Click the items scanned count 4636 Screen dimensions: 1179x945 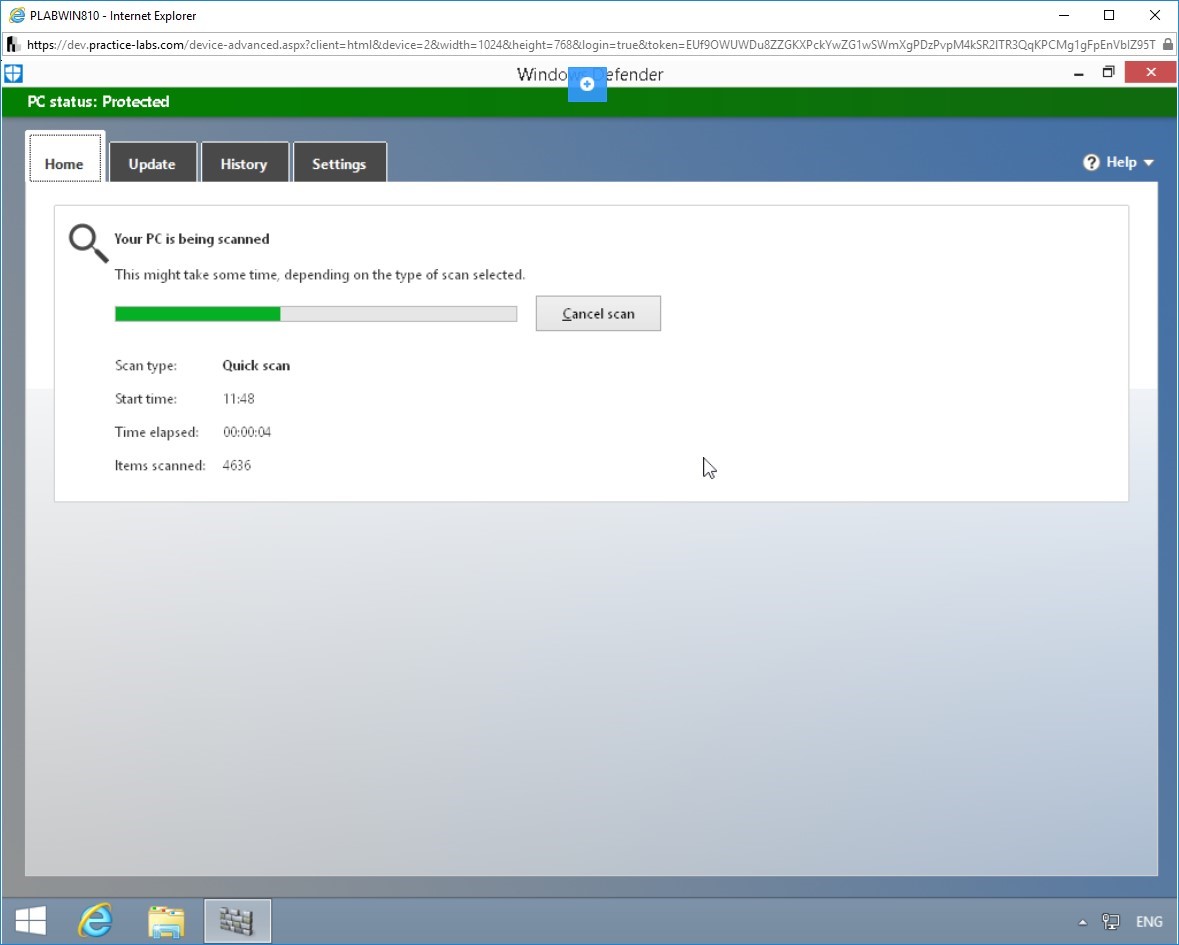(237, 465)
